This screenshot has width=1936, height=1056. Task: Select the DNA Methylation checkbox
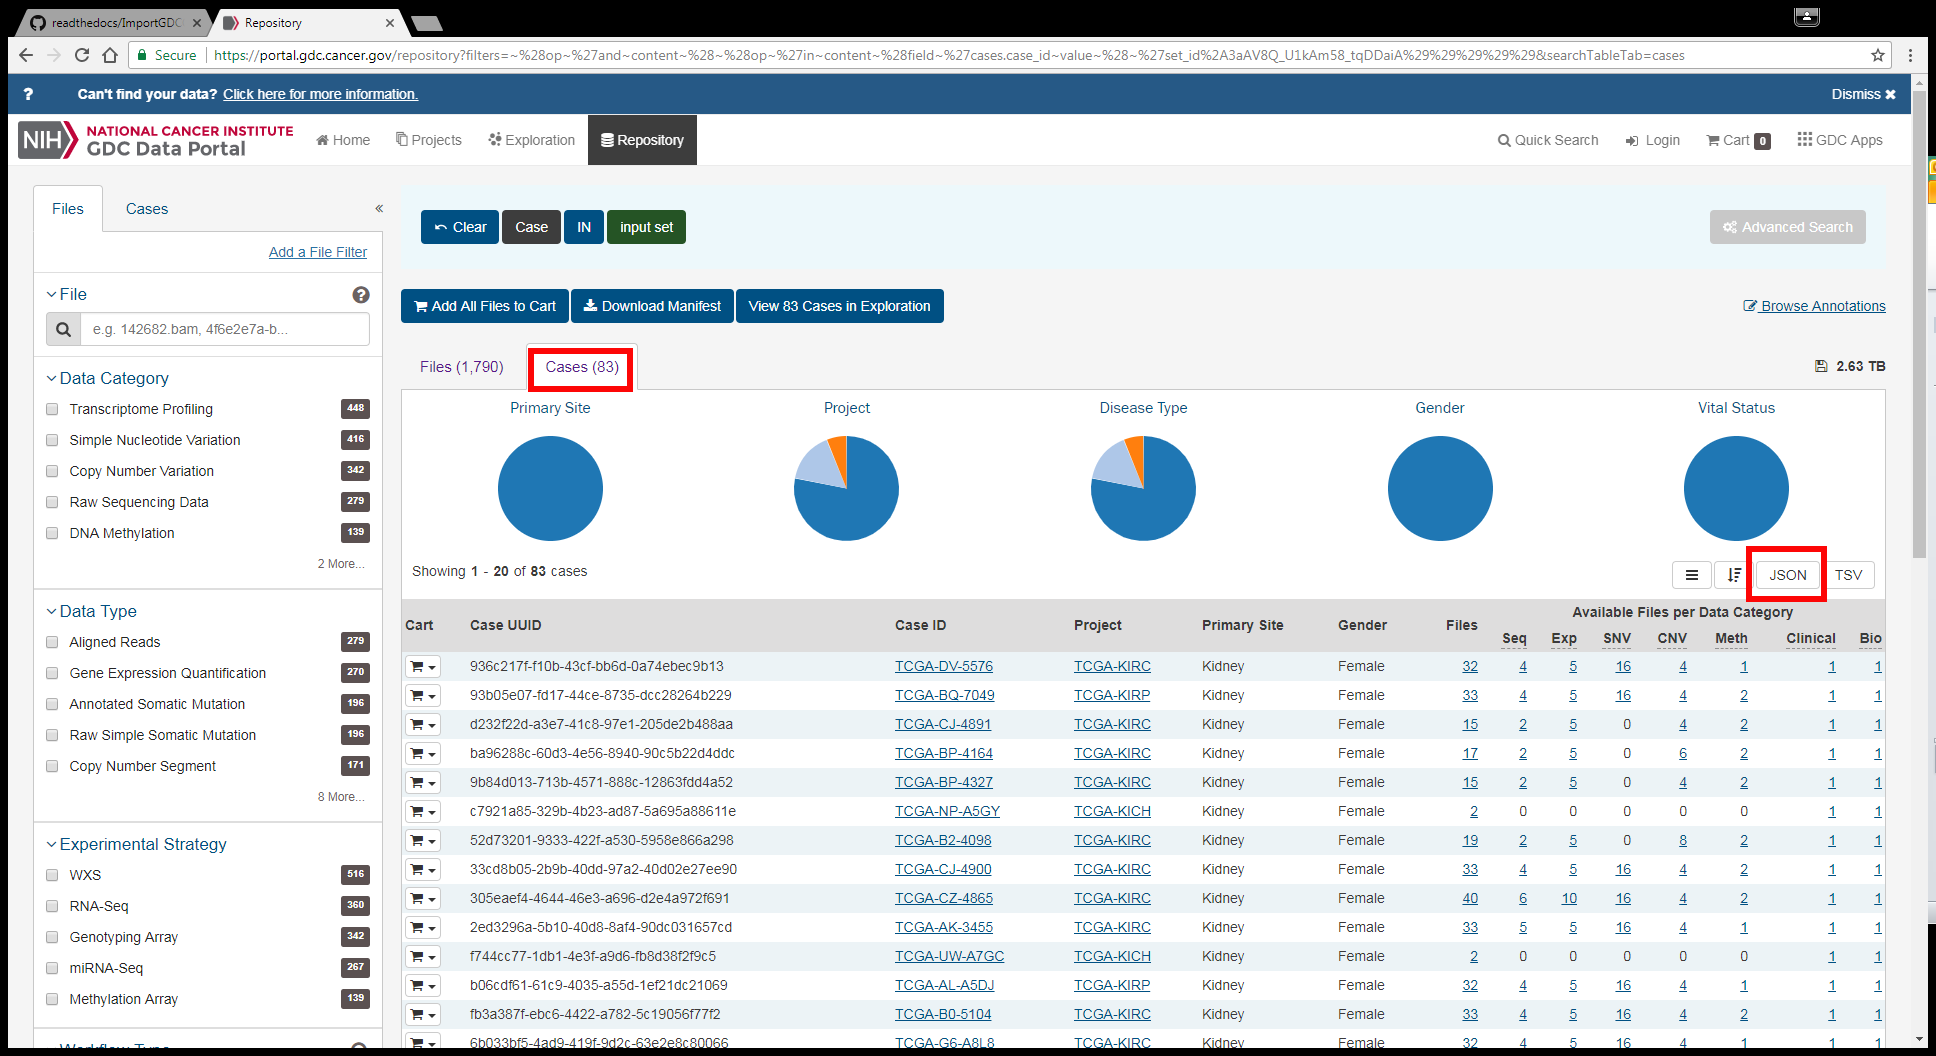click(x=52, y=533)
